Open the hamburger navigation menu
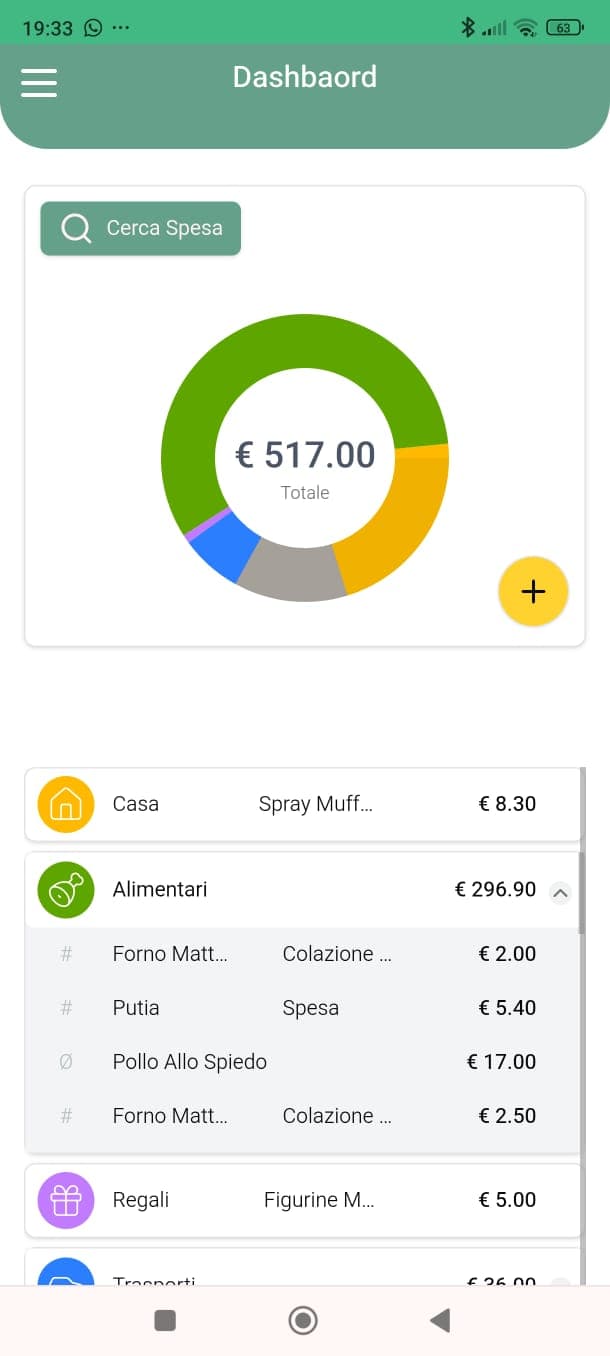 coord(39,82)
